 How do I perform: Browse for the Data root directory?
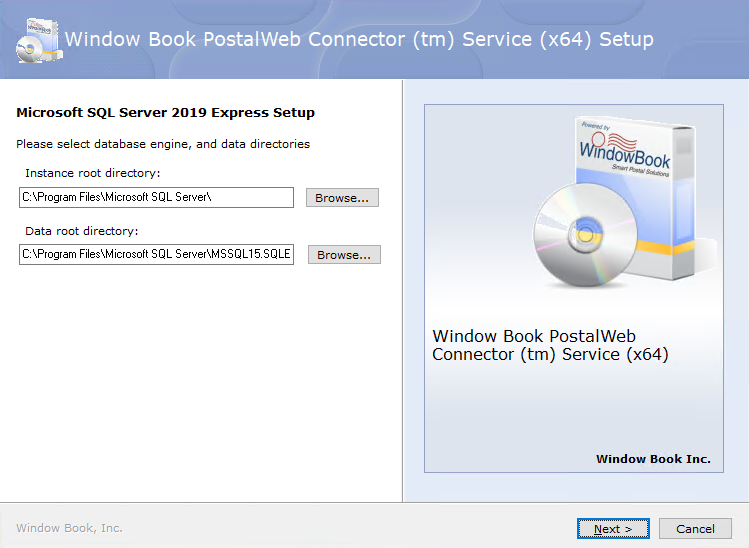(344, 255)
